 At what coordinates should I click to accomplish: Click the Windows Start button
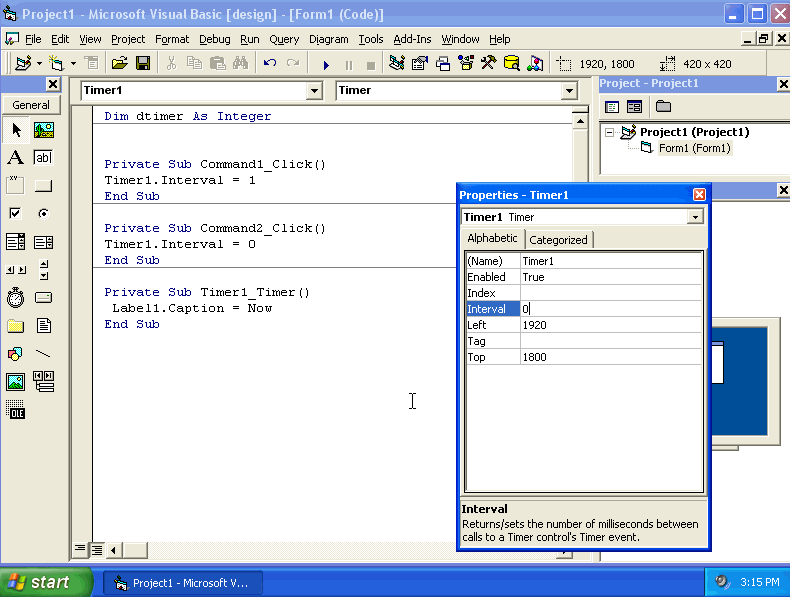pos(40,582)
